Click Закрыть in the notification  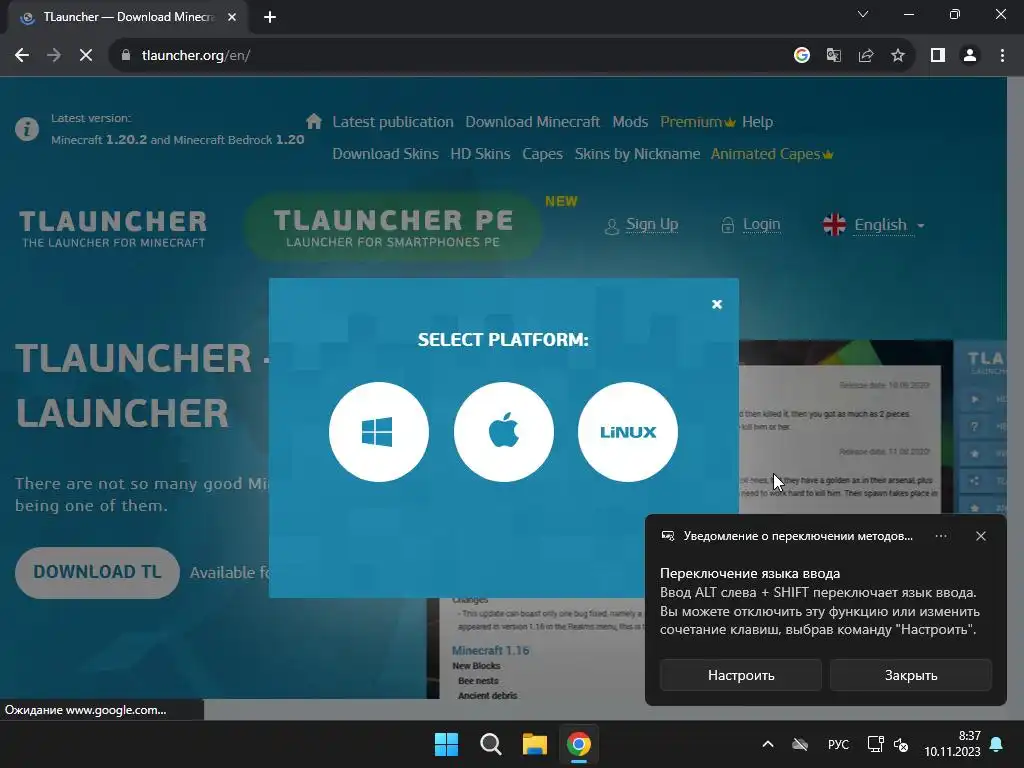coord(911,675)
